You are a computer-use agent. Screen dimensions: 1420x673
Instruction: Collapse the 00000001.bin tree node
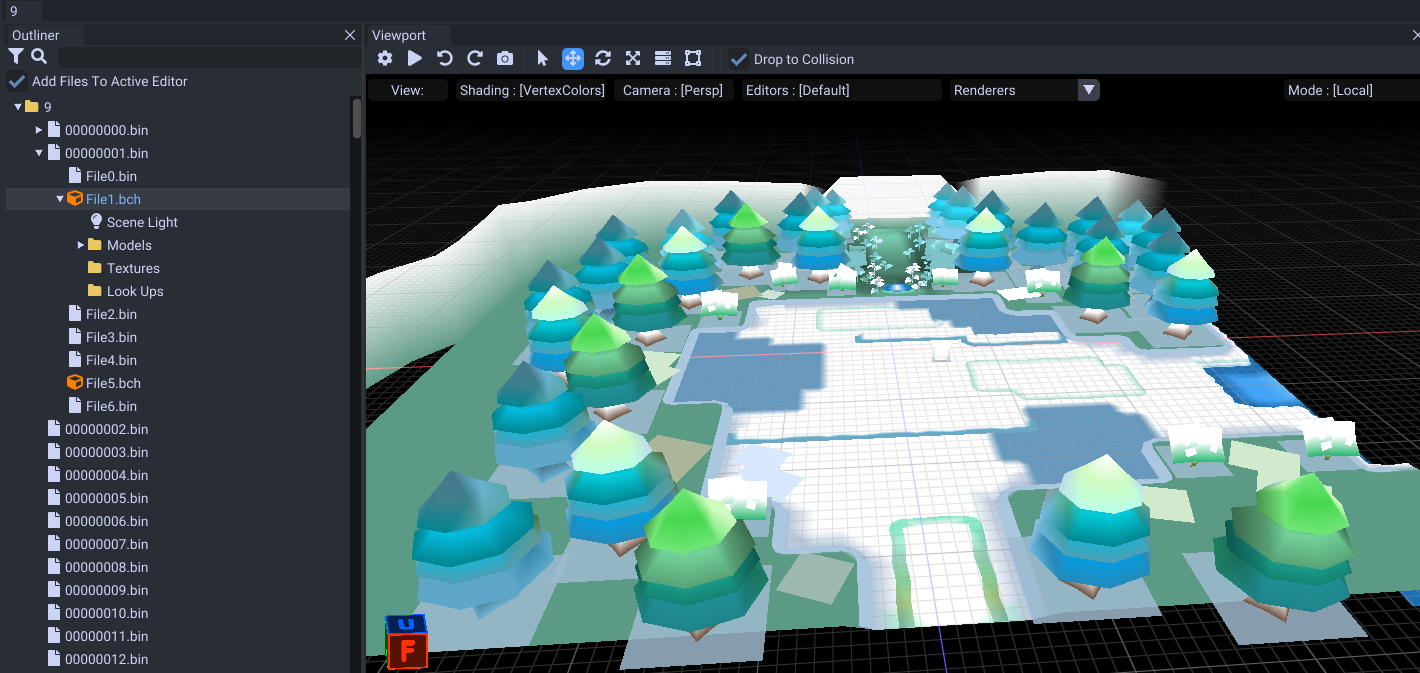(x=39, y=153)
